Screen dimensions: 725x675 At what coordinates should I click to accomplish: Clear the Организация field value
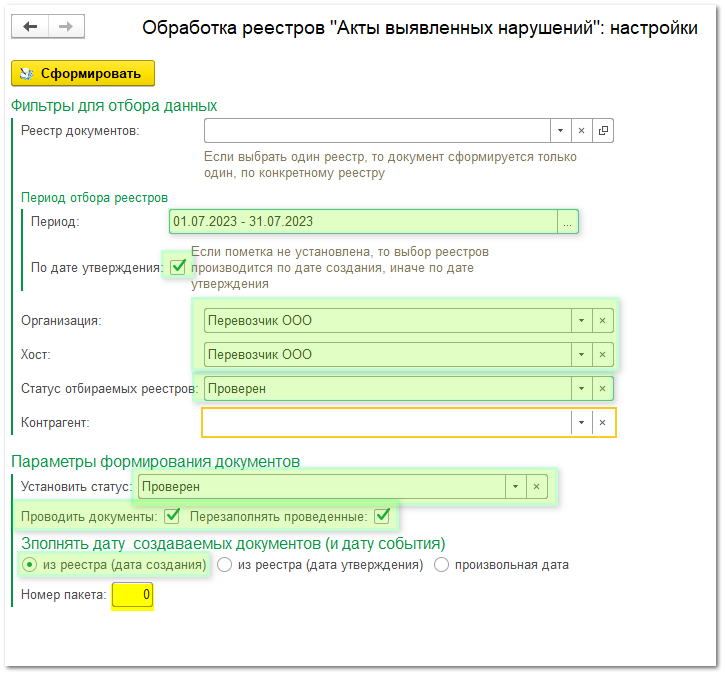point(602,321)
